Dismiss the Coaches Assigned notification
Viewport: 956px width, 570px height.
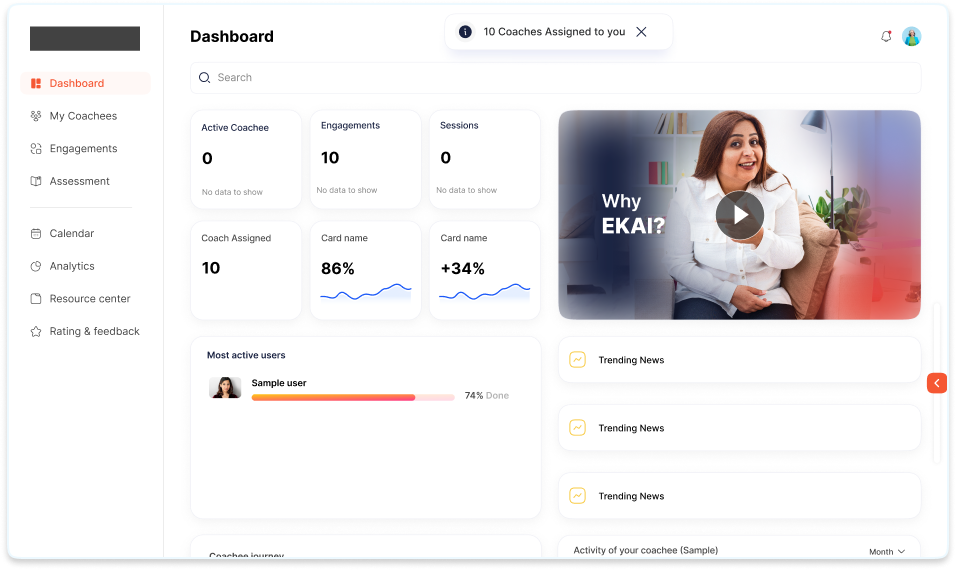point(641,32)
